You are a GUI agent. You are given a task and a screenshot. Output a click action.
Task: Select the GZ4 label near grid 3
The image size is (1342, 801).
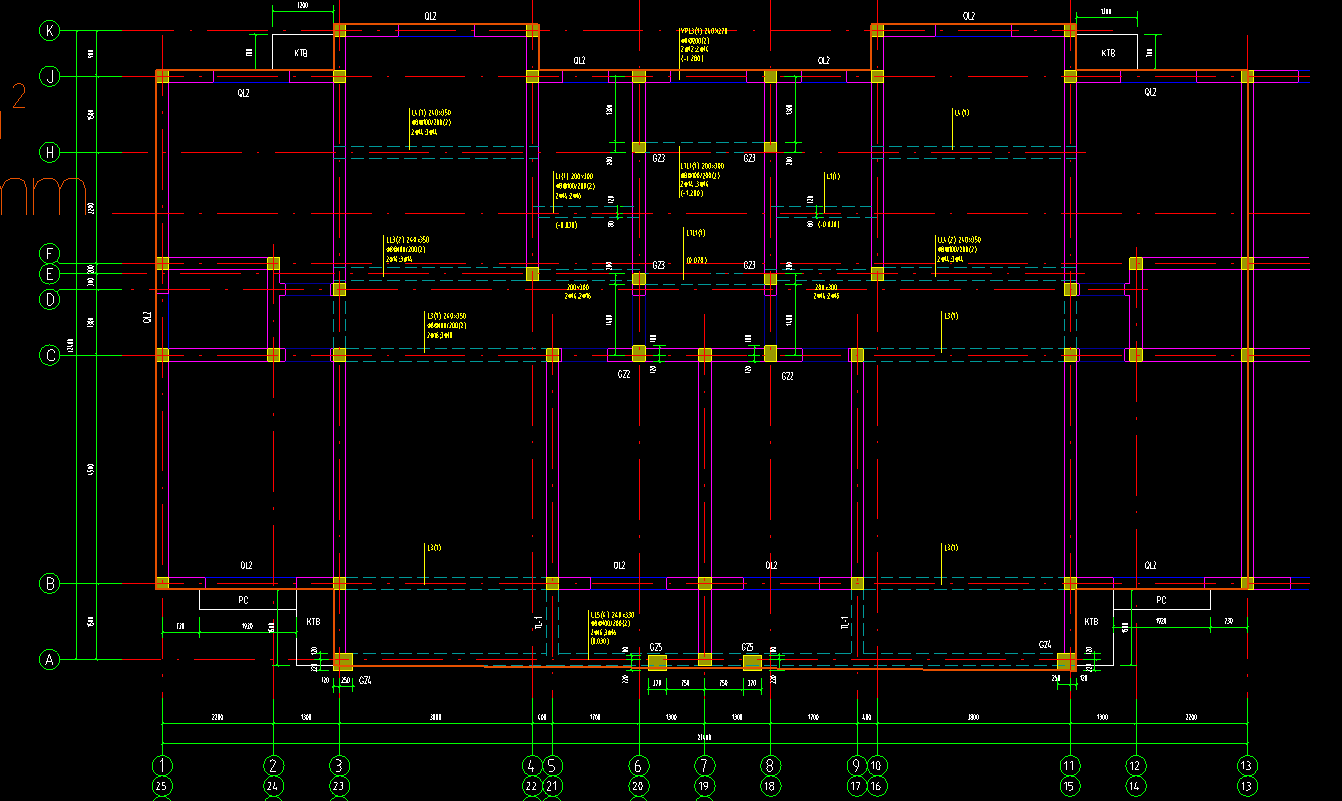(x=365, y=680)
